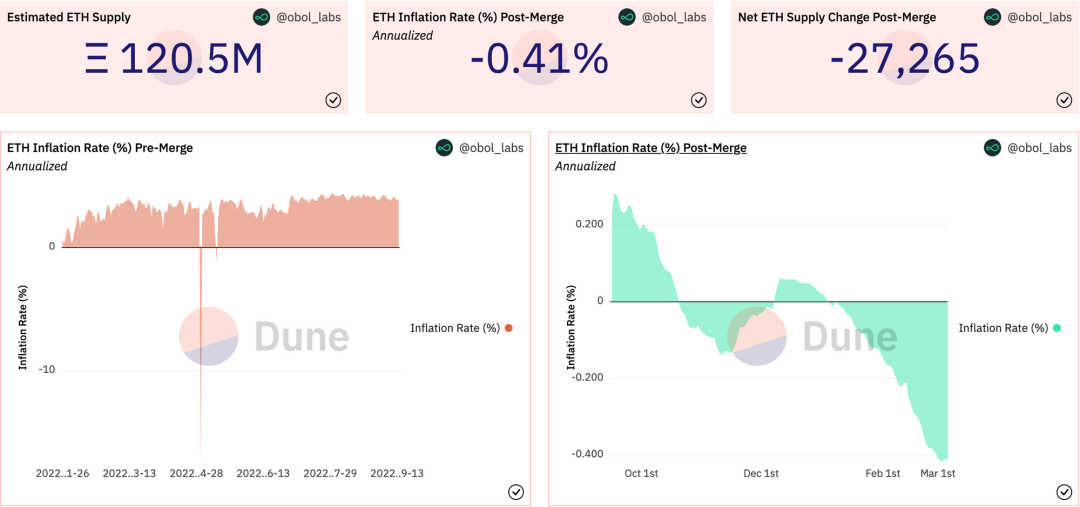
Task: Click verified checkmark on Net ETH Supply Change card
Action: 1064,99
